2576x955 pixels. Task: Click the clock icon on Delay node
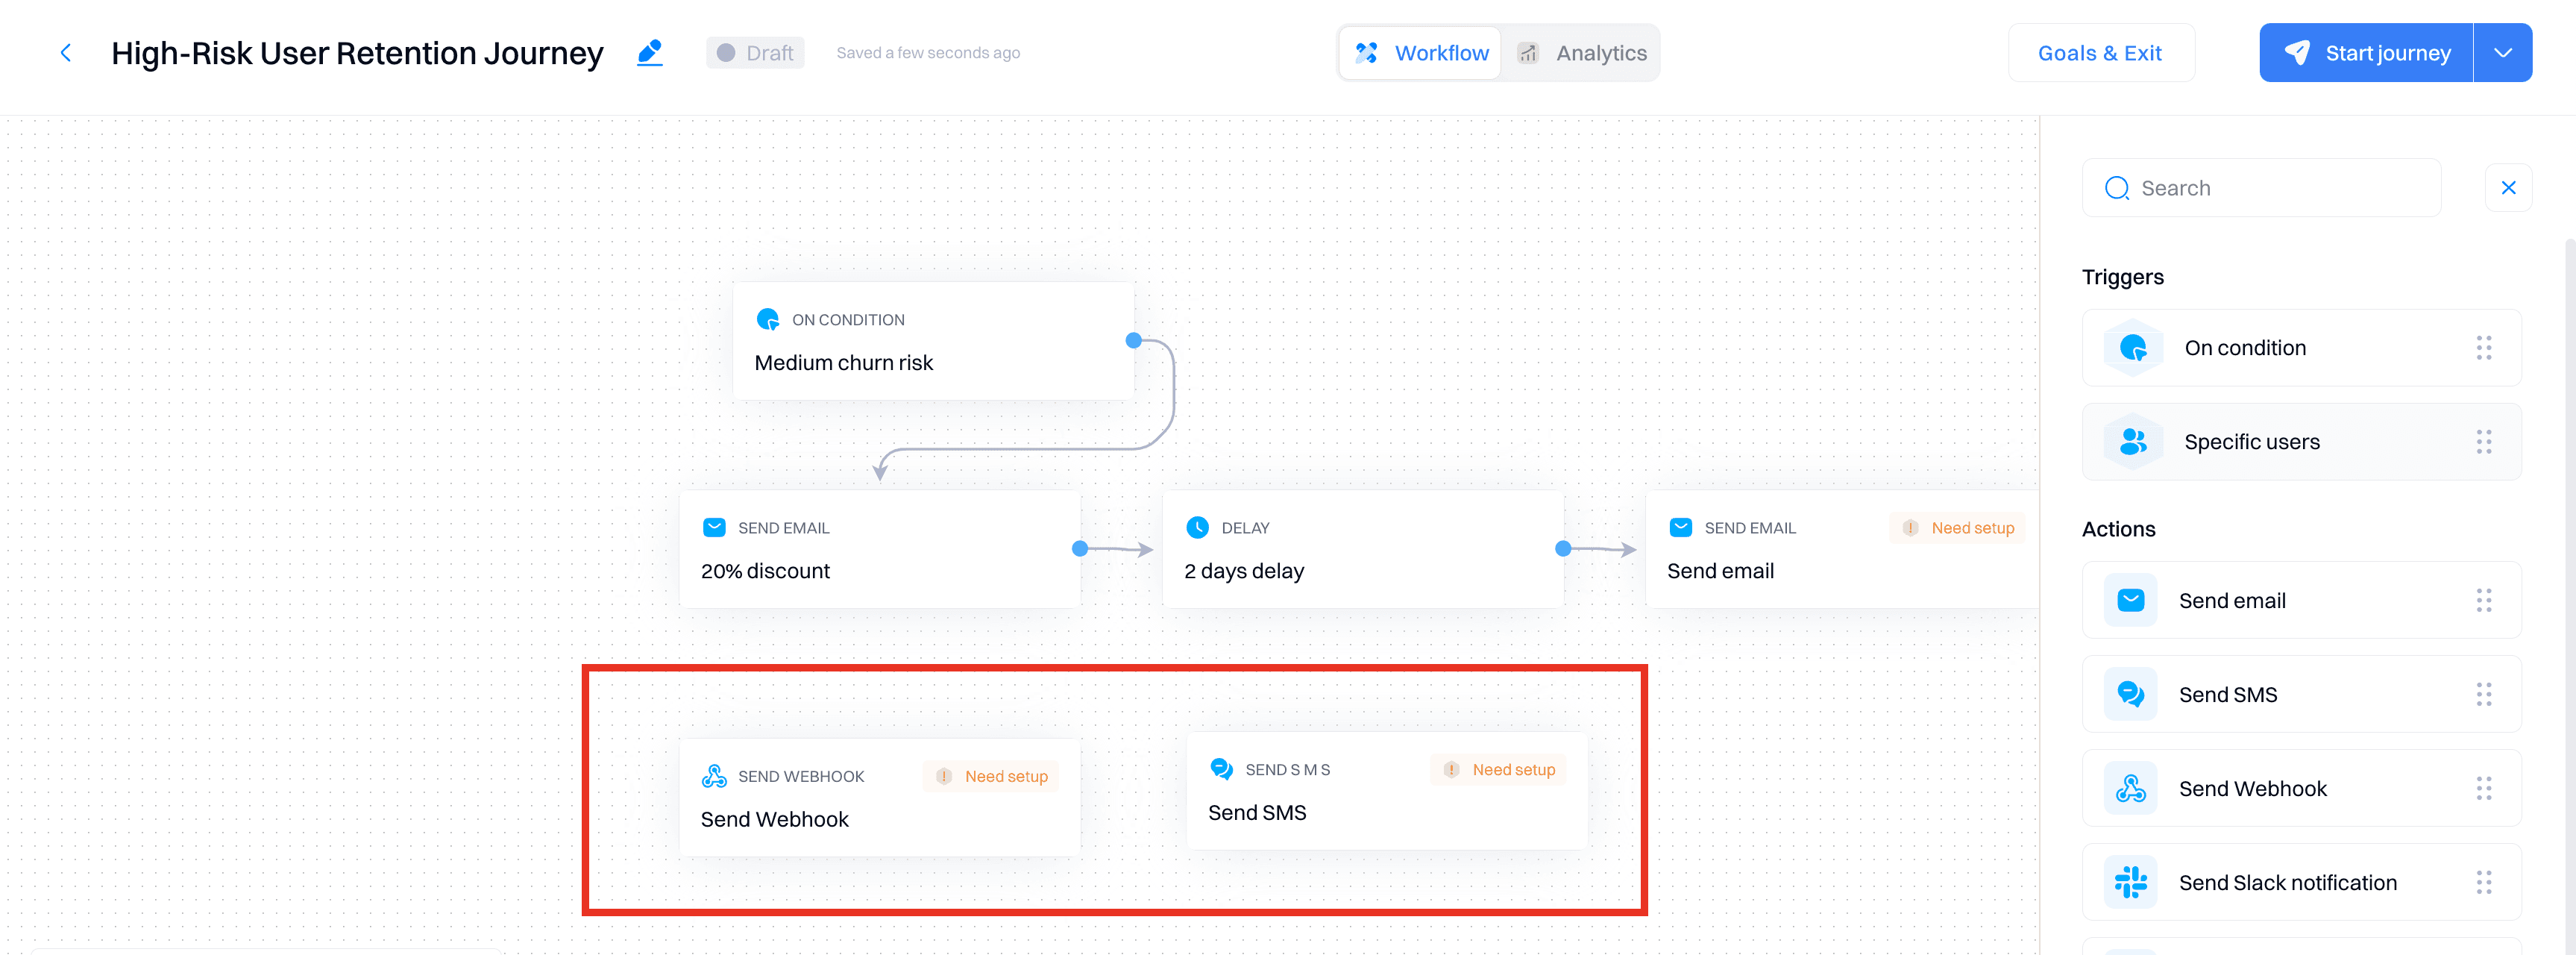point(1197,527)
